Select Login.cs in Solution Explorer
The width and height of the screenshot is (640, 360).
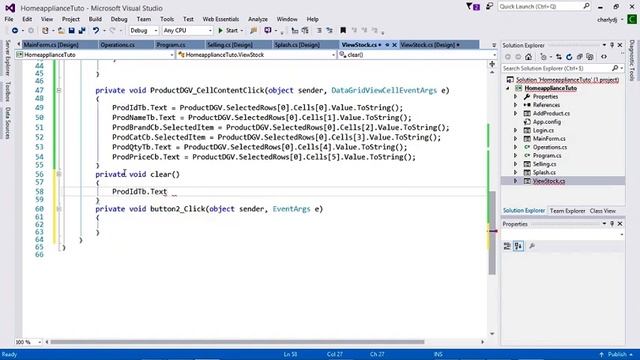pyautogui.click(x=543, y=131)
